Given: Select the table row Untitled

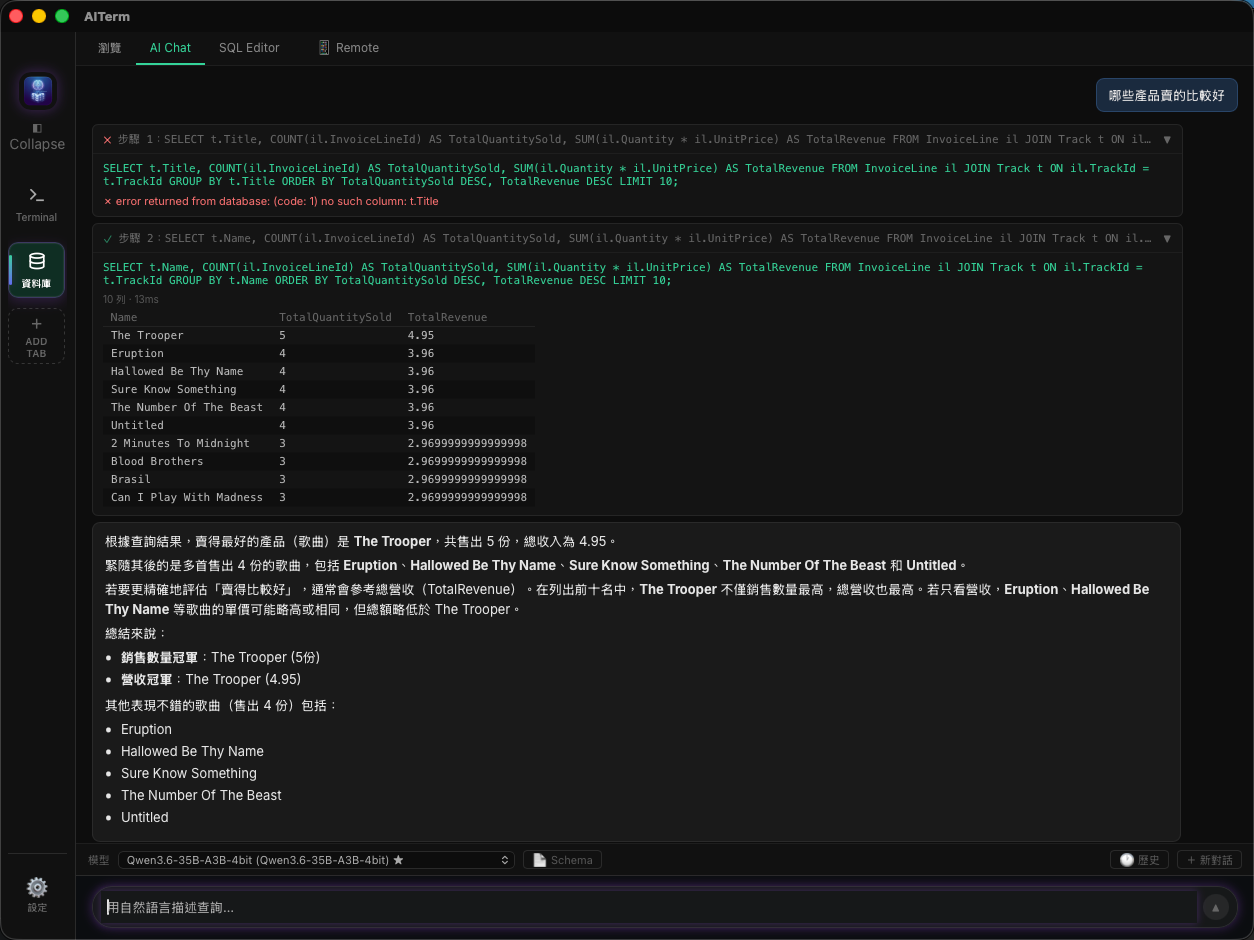Looking at the screenshot, I should point(320,426).
